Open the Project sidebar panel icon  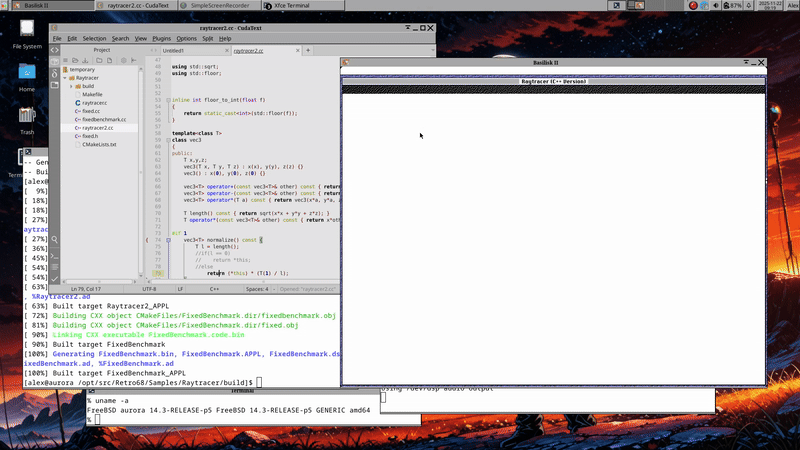[55, 62]
